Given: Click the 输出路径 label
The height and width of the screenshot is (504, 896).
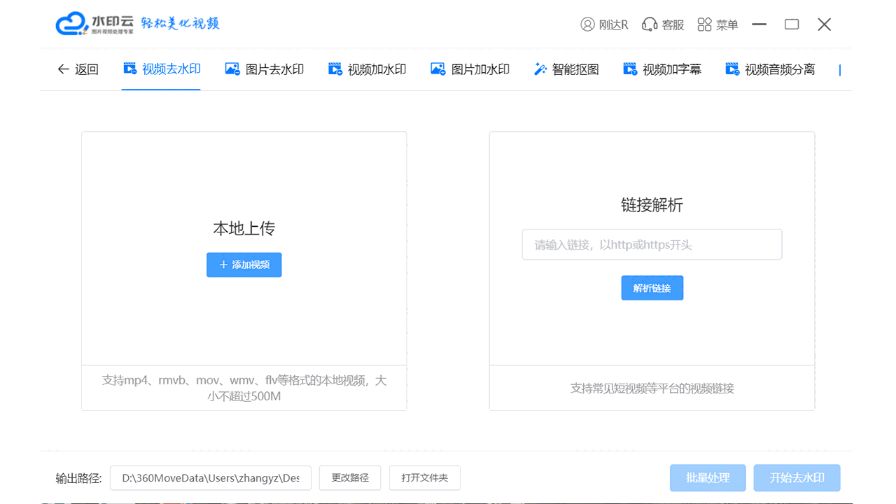Looking at the screenshot, I should (x=79, y=478).
